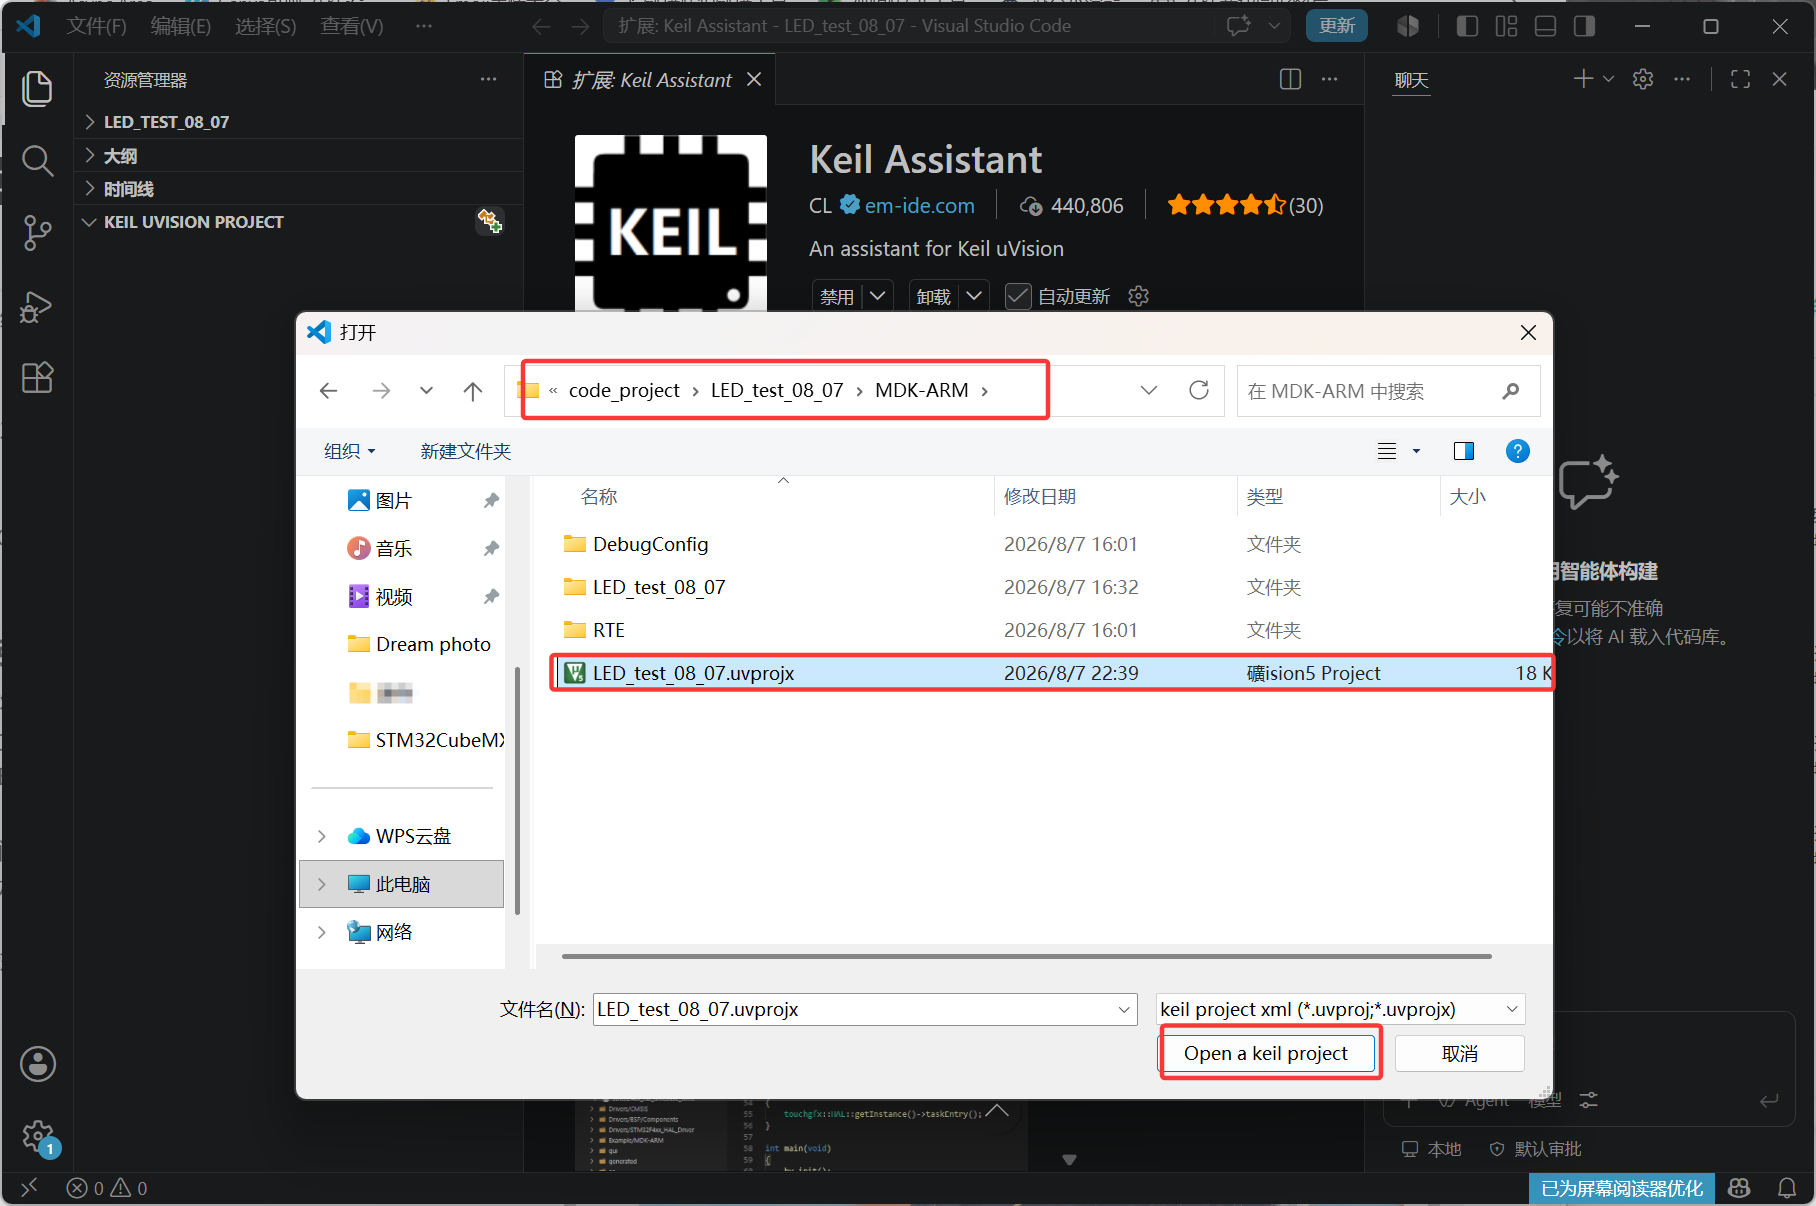Open dialog help question mark
The image size is (1816, 1206).
coord(1518,451)
